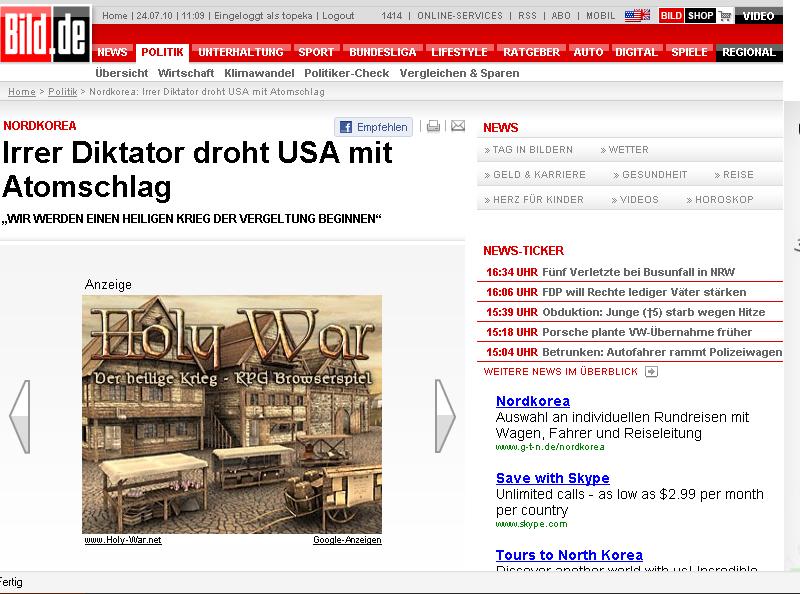Open the REGIONAL tab
The height and width of the screenshot is (594, 800).
[748, 52]
